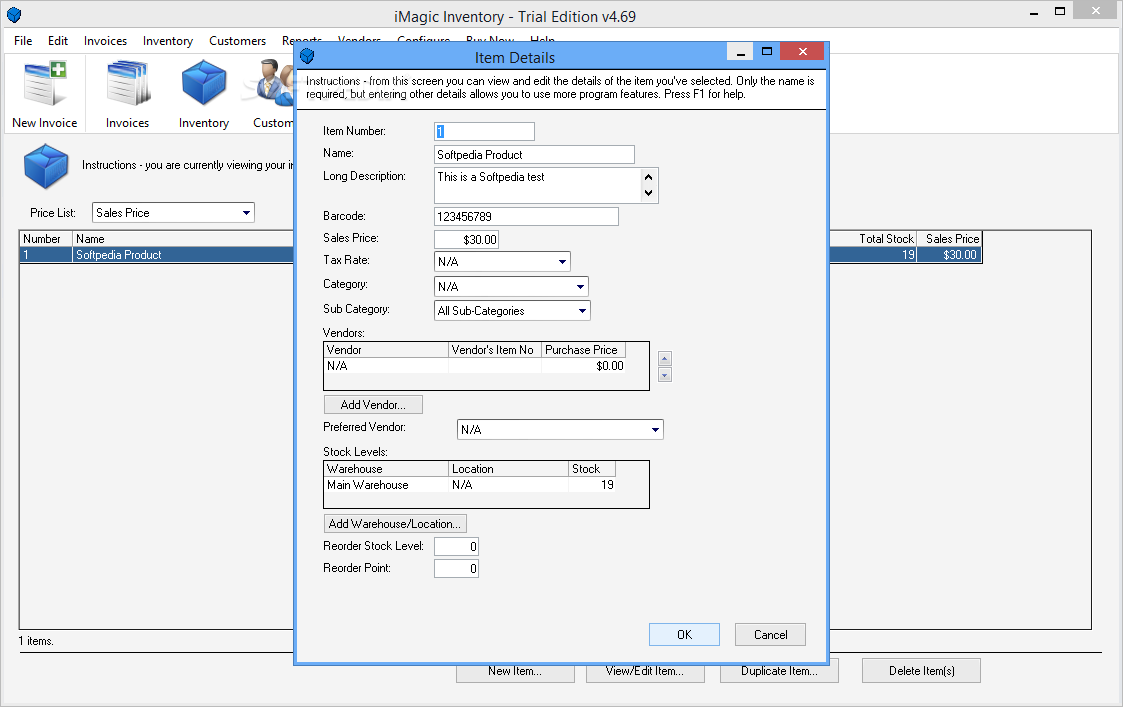Viewport: 1123px width, 707px height.
Task: Click the Delete Item(s) button
Action: tap(921, 671)
